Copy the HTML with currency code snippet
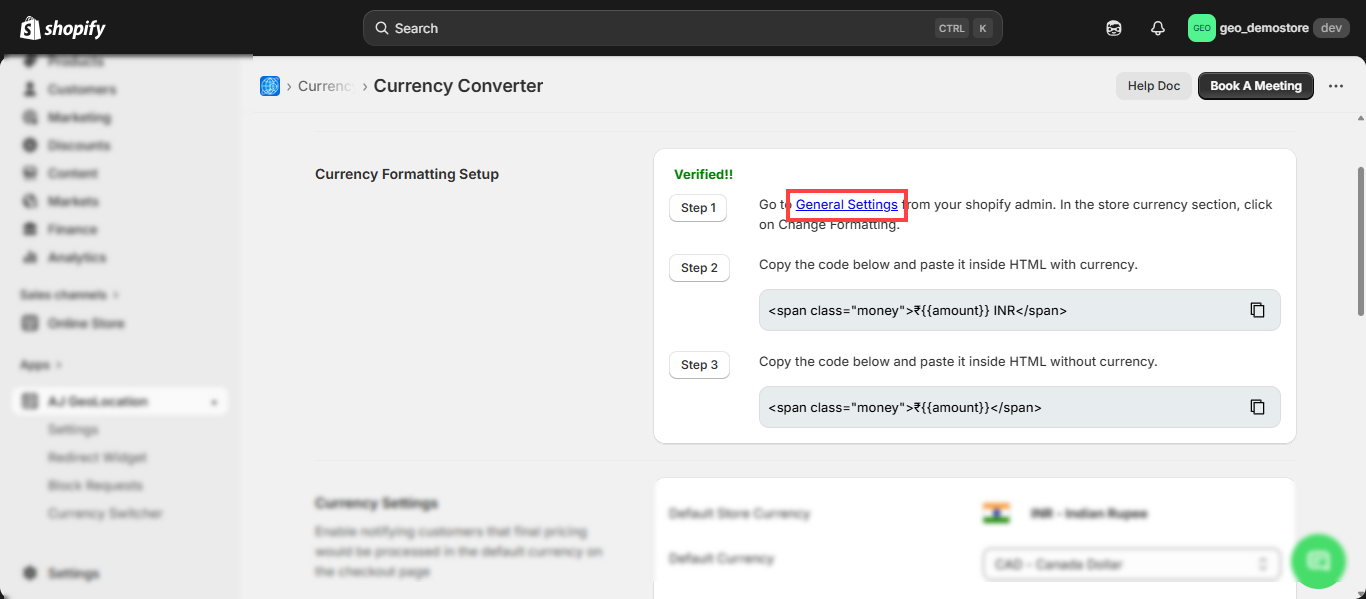 pos(1257,310)
